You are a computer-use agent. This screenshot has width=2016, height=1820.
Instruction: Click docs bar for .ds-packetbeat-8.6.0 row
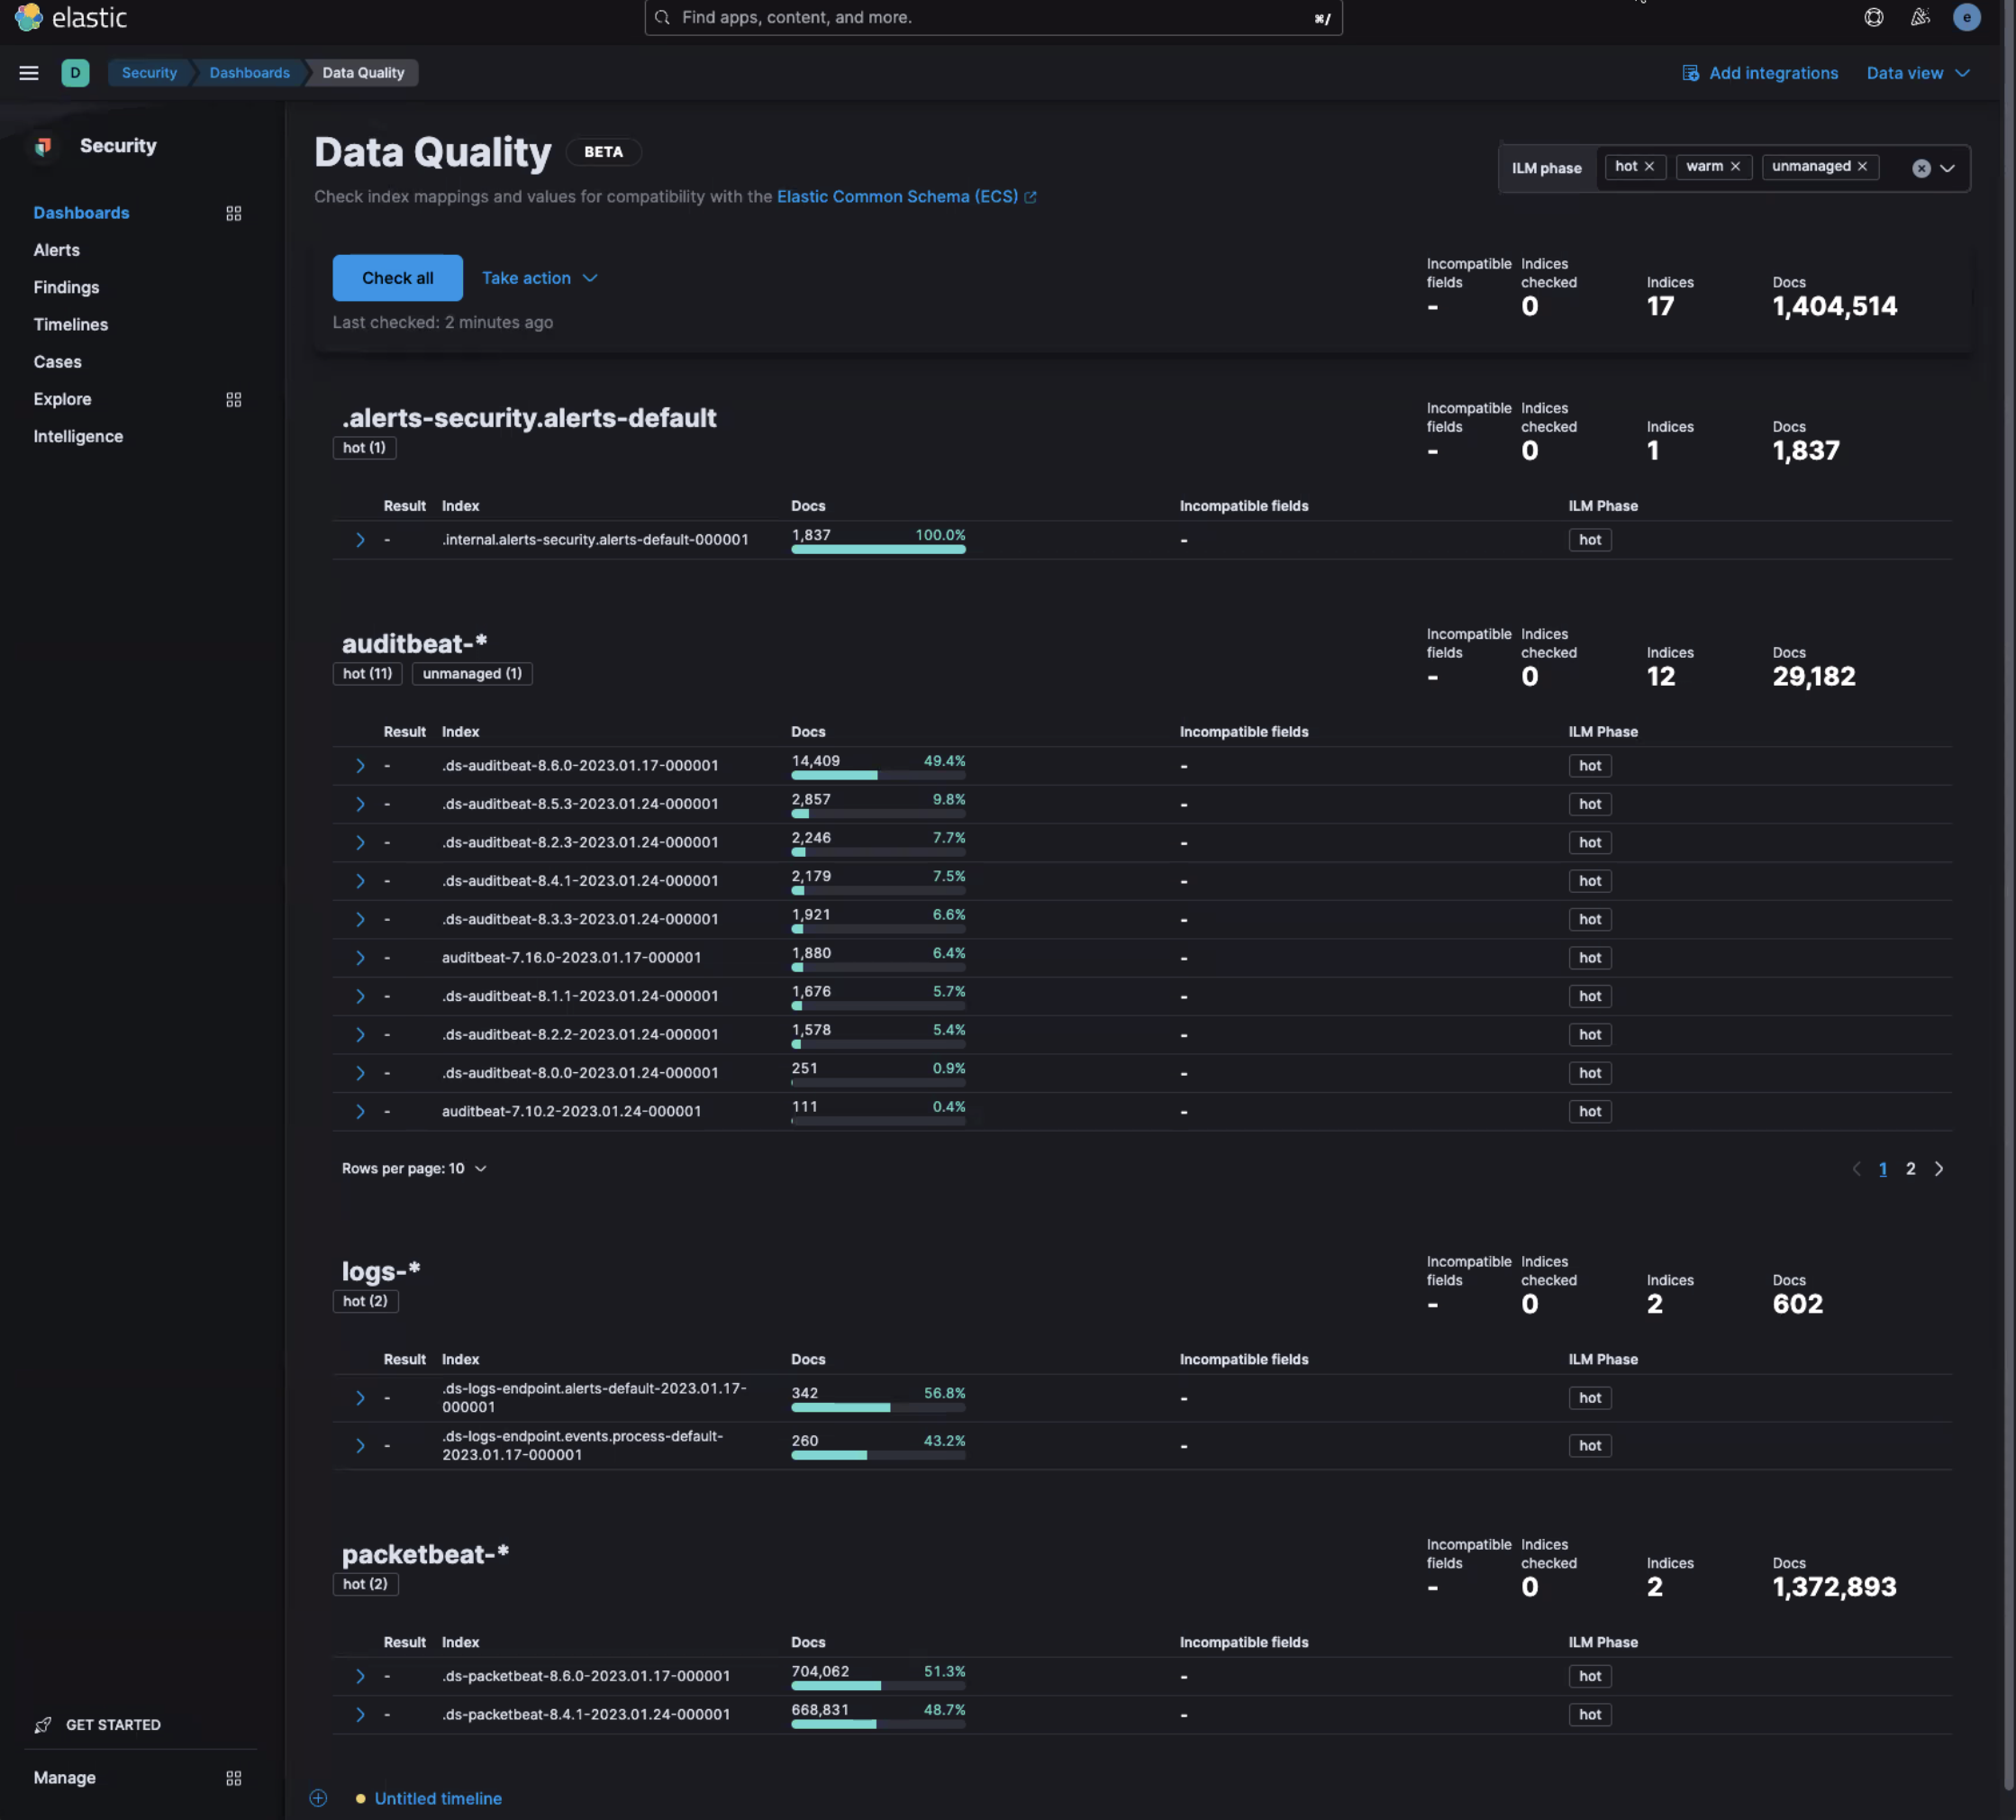[878, 1686]
